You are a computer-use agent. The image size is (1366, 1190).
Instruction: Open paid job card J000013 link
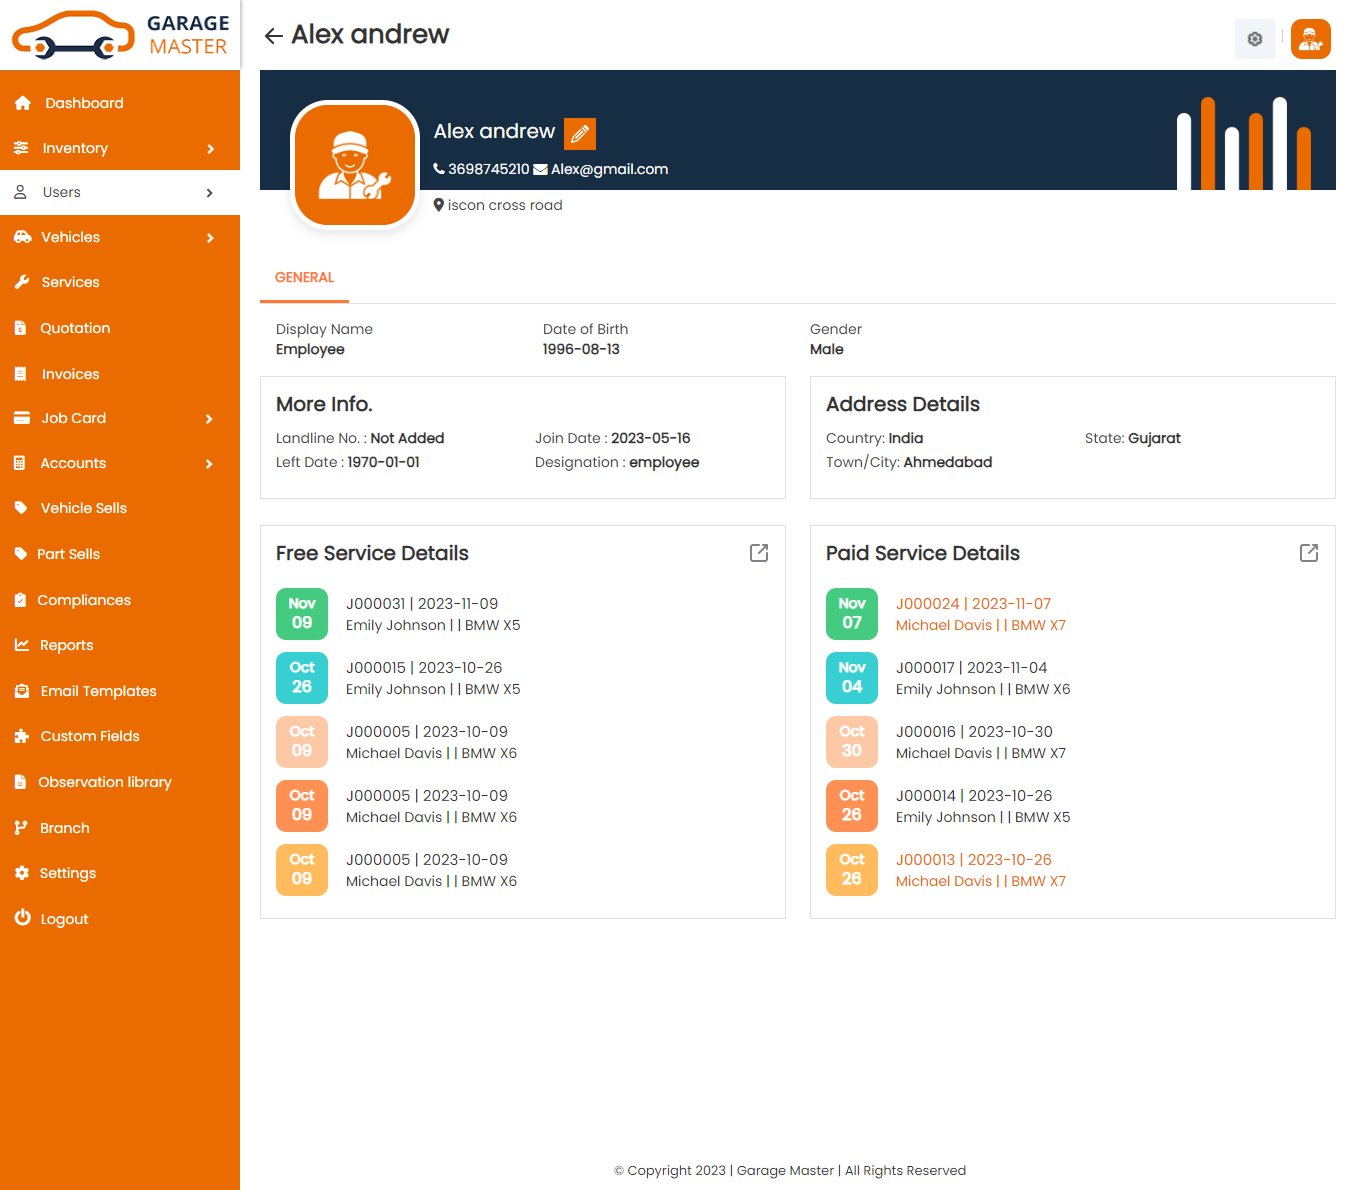[973, 860]
